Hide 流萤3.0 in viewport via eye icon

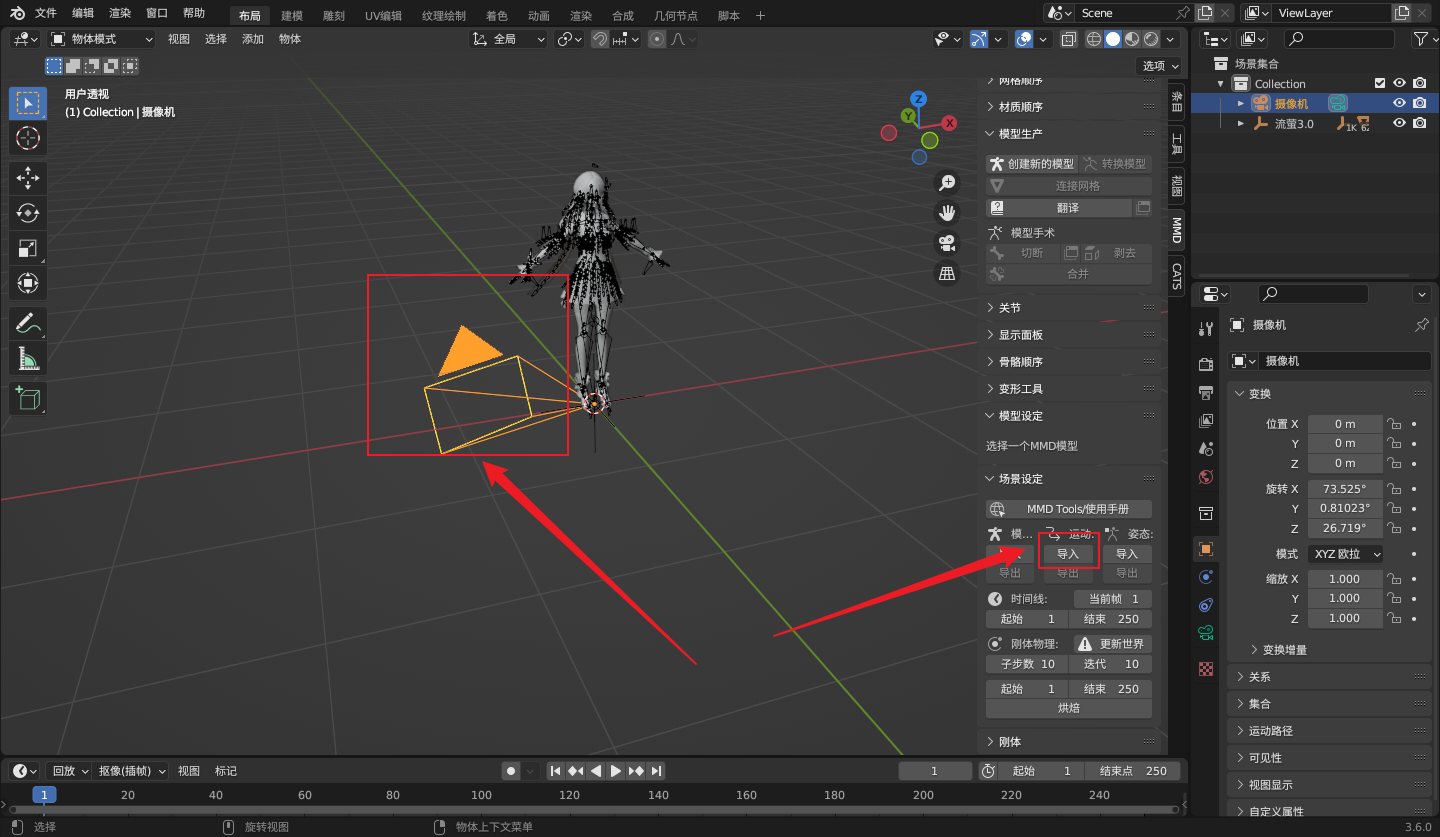[1400, 123]
